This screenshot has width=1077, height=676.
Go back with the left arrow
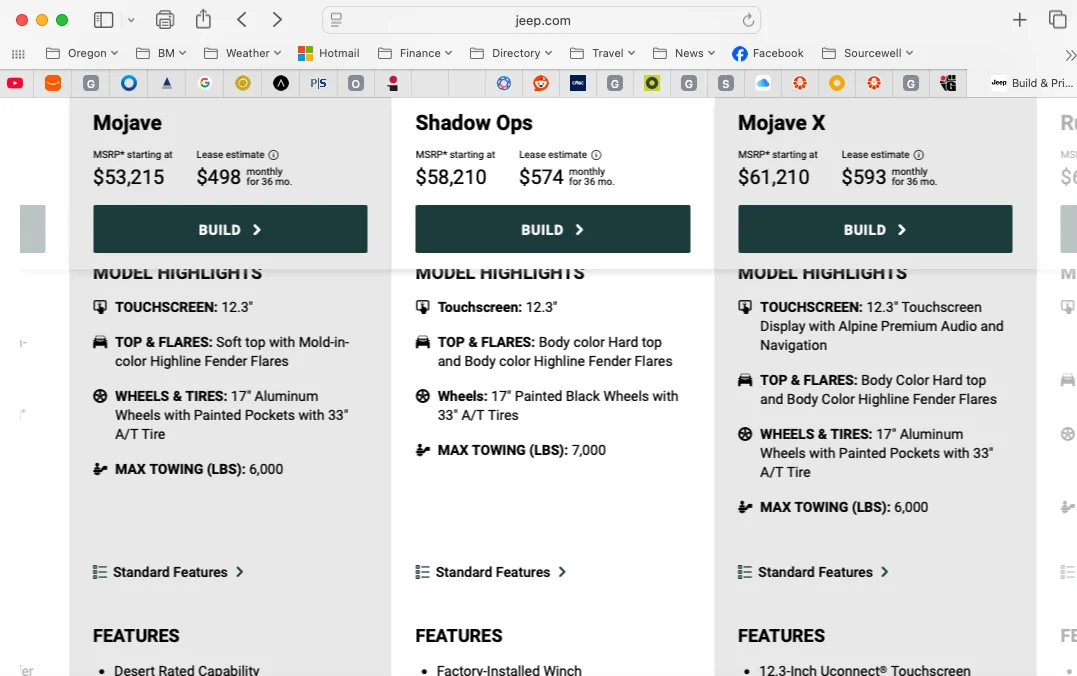coord(242,20)
